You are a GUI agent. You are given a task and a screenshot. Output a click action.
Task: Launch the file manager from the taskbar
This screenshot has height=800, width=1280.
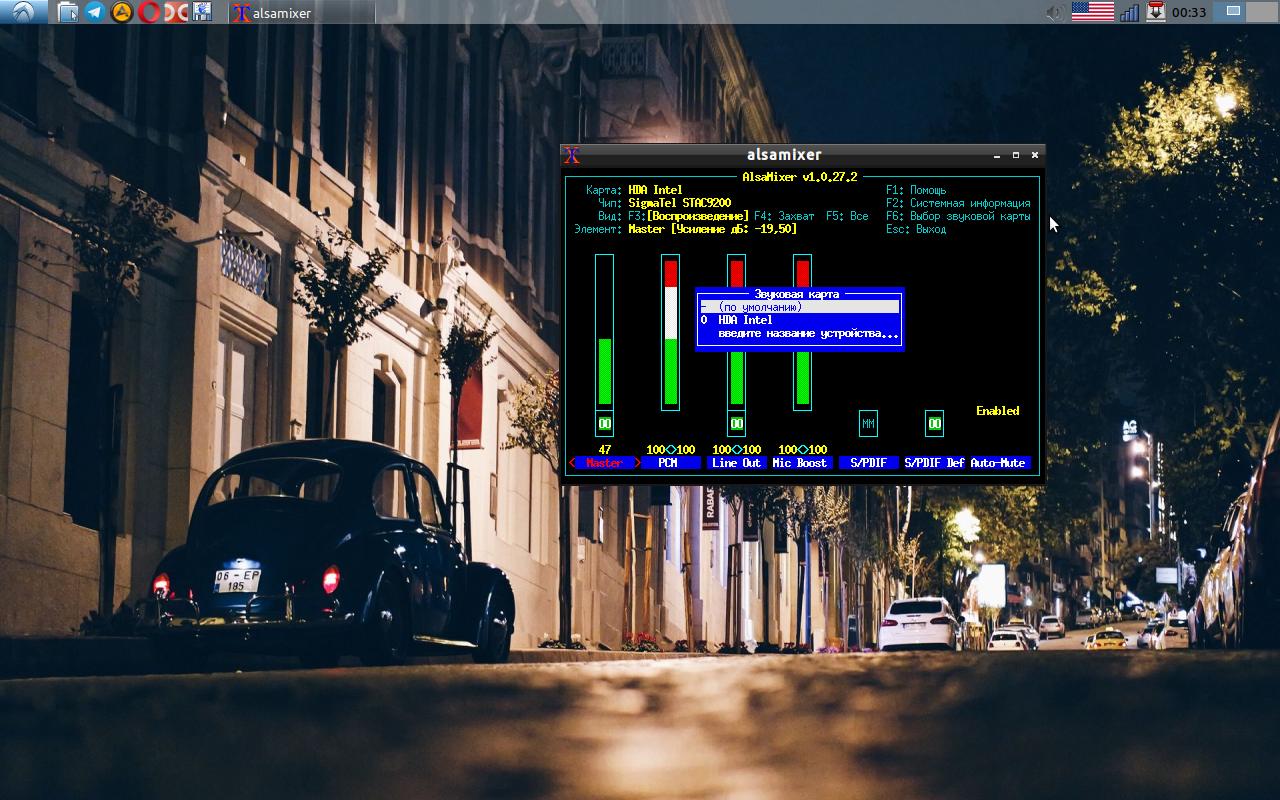point(68,12)
